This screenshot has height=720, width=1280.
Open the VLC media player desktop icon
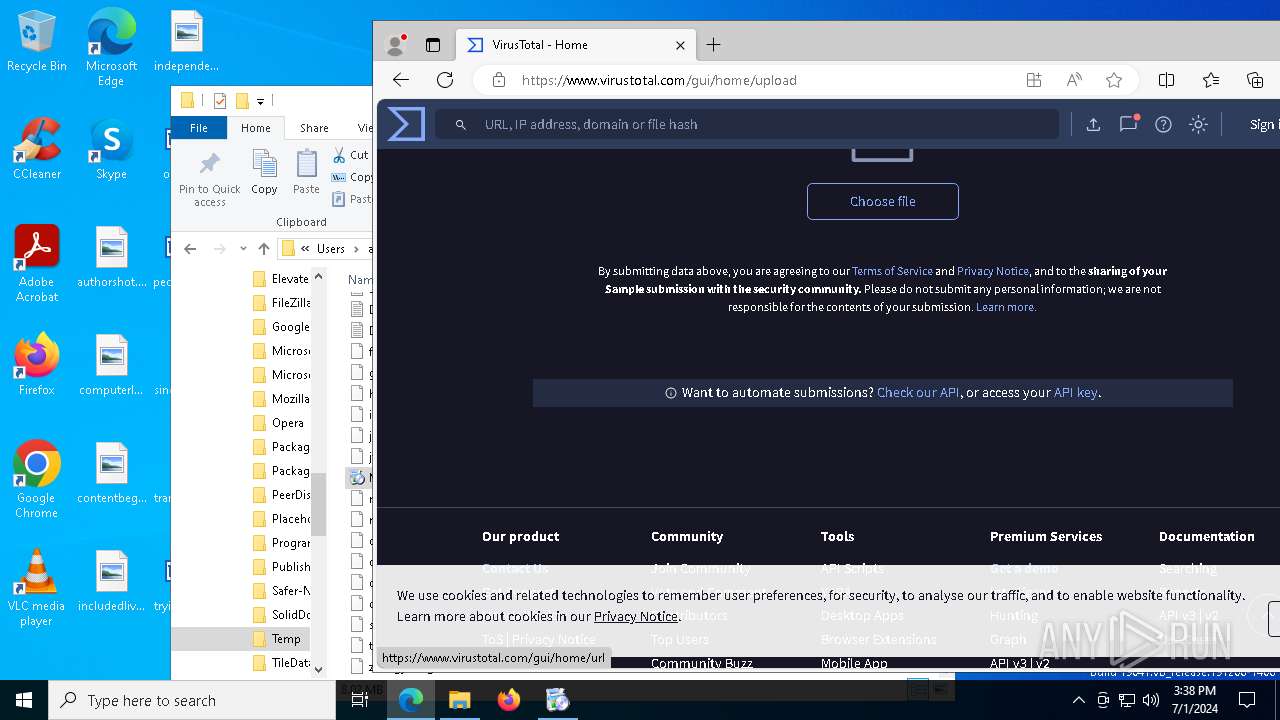pos(37,588)
